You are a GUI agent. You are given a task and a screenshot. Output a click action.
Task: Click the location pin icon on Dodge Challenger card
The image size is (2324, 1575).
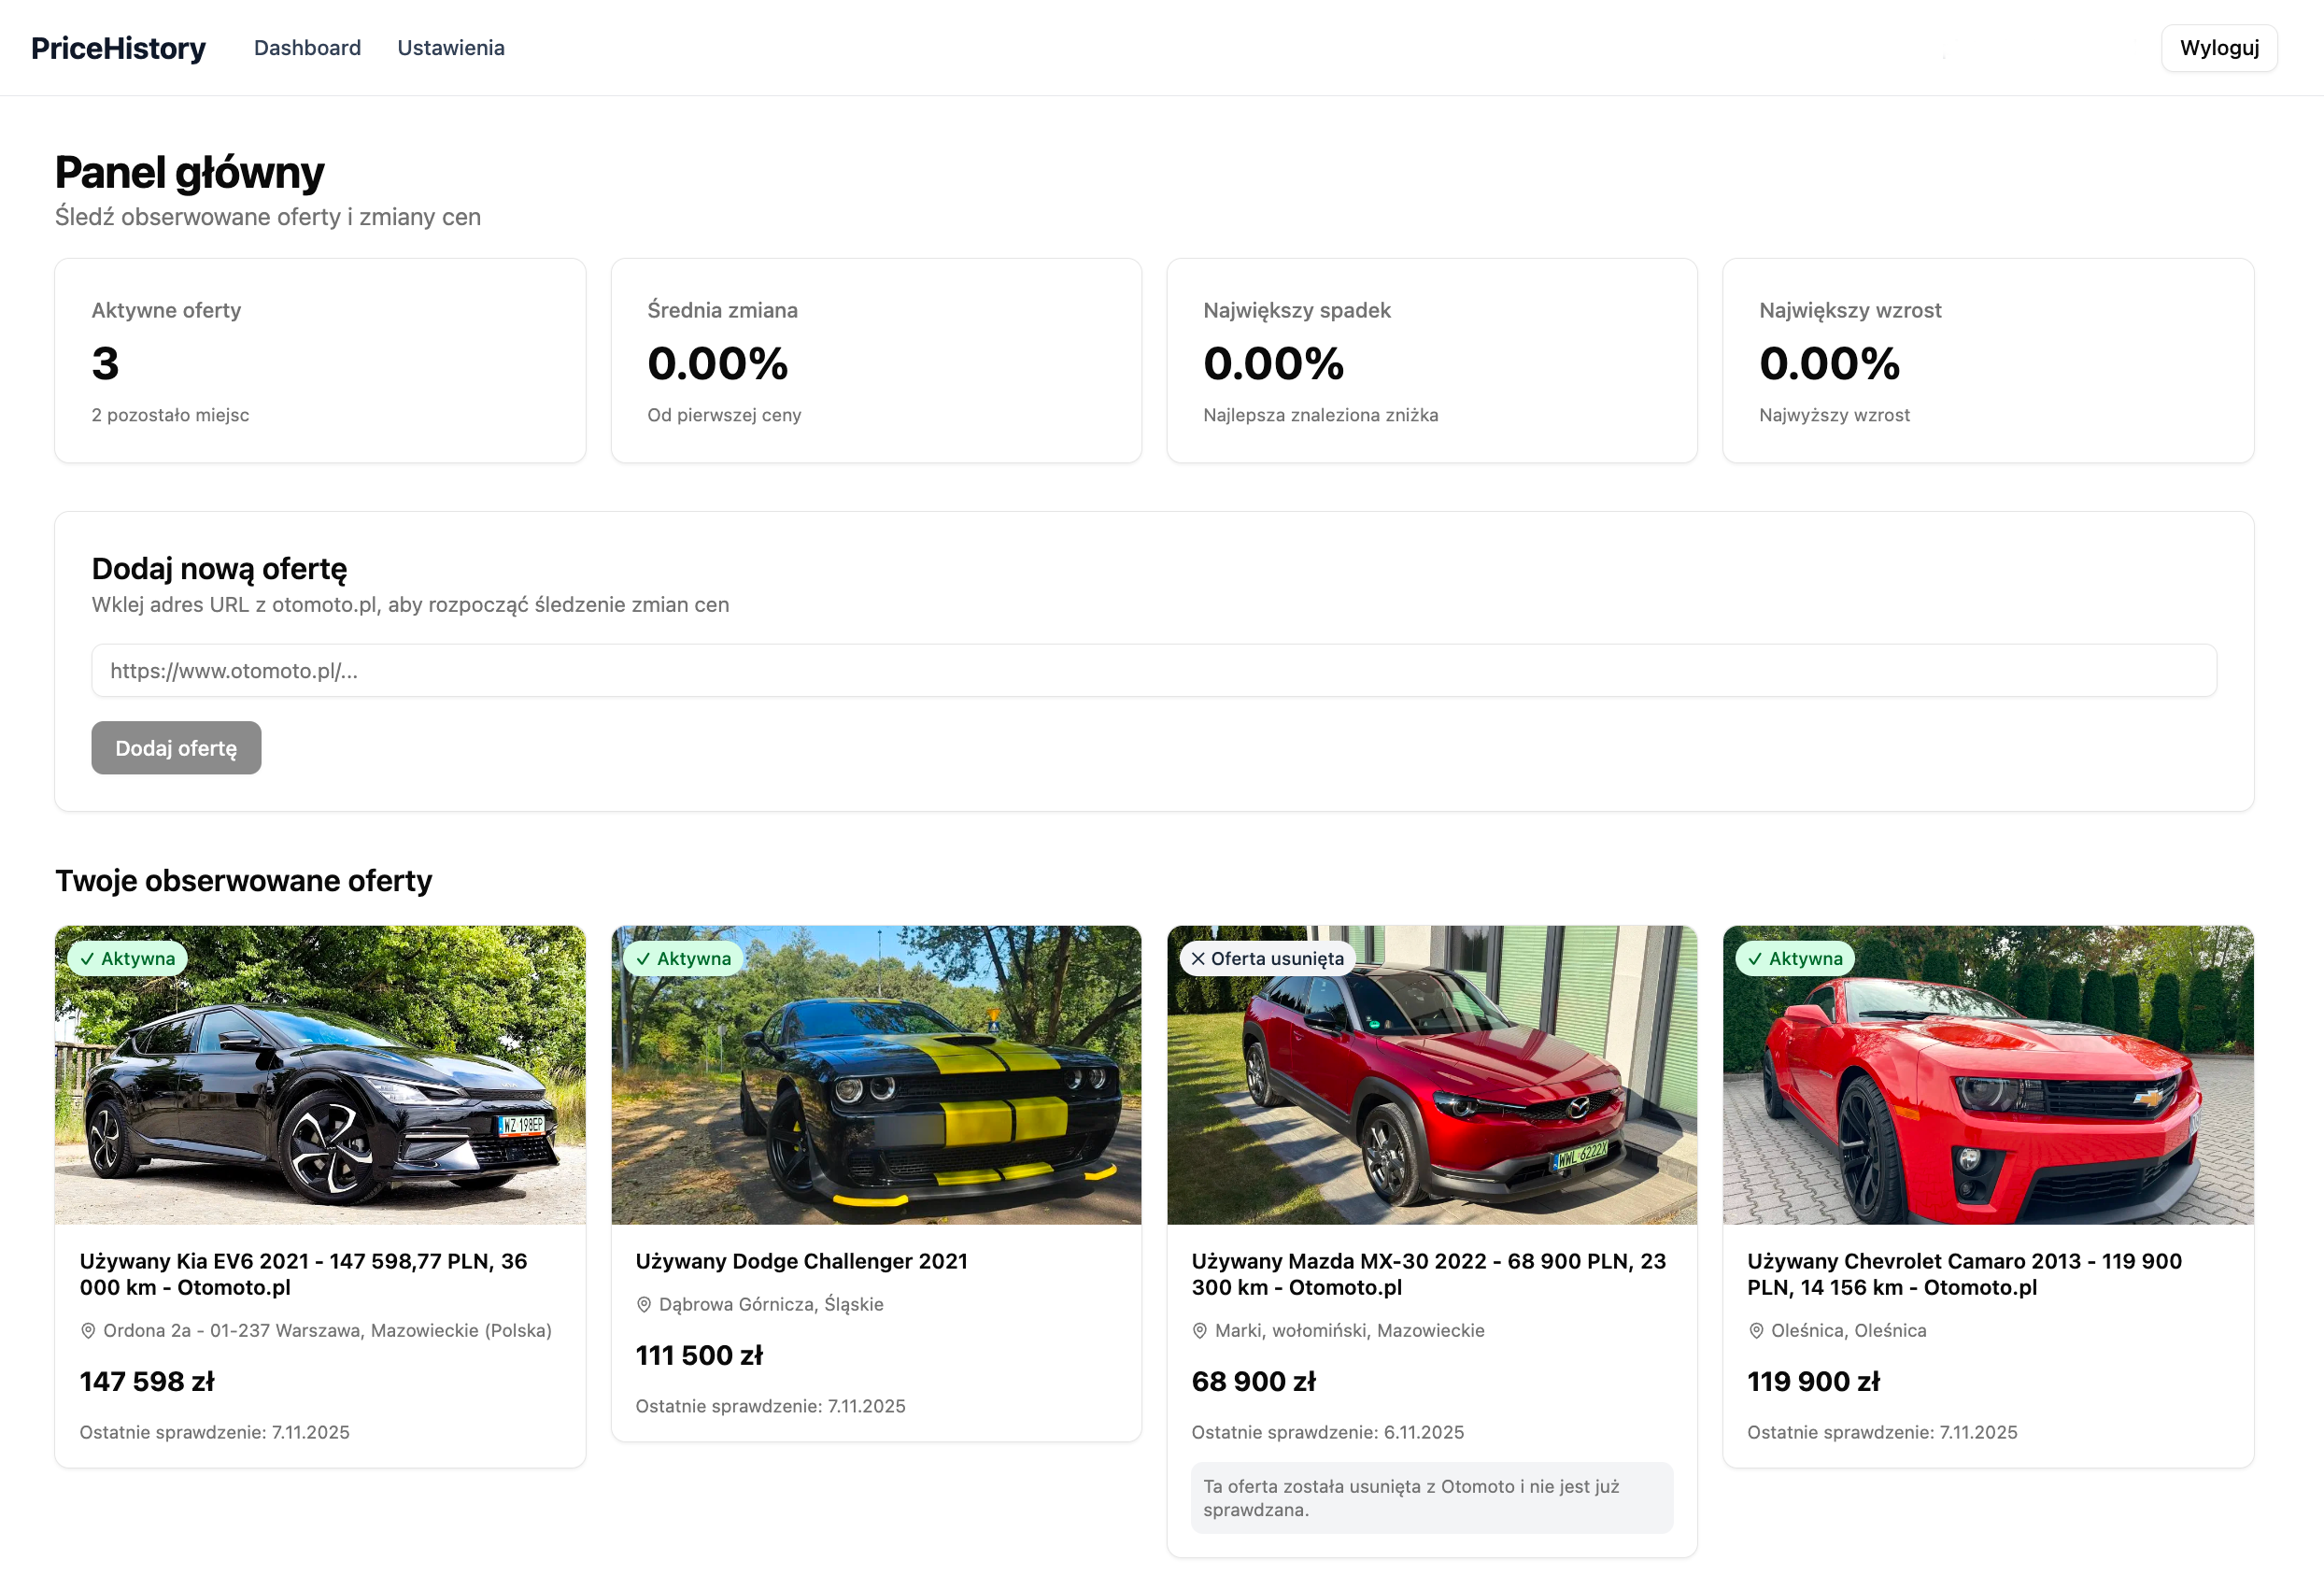(x=645, y=1304)
